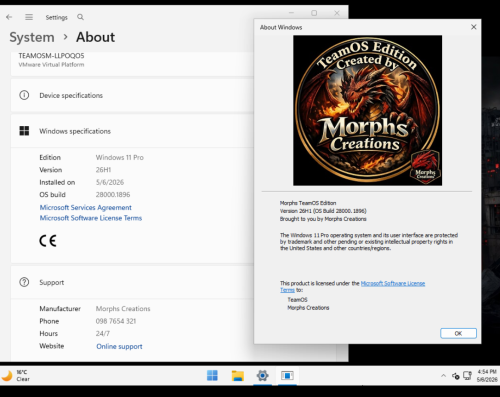Launch File Explorer from the taskbar
This screenshot has height=397, width=500.
(x=238, y=376)
